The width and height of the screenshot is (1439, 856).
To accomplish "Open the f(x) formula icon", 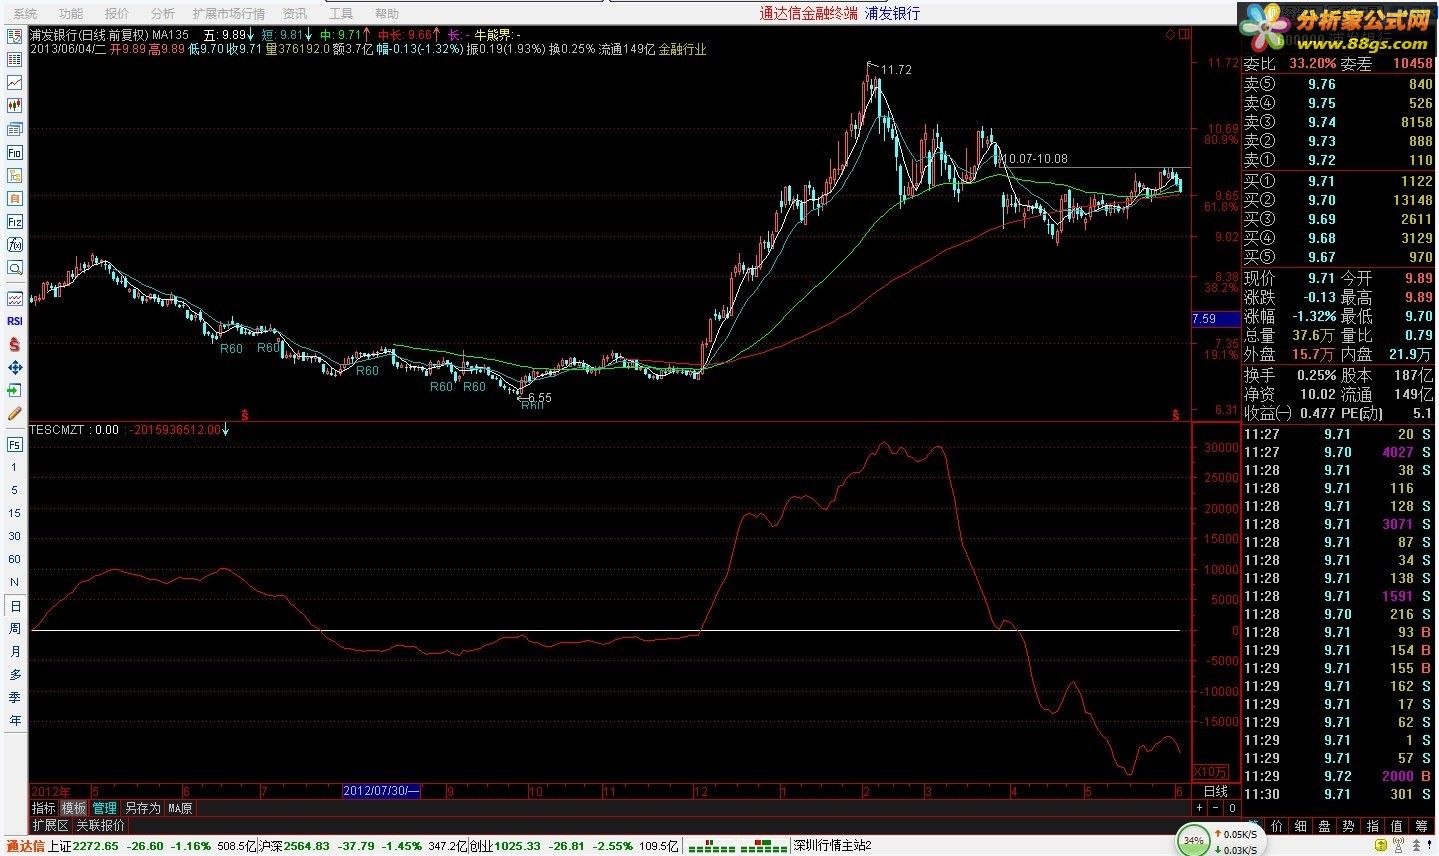I will point(15,244).
